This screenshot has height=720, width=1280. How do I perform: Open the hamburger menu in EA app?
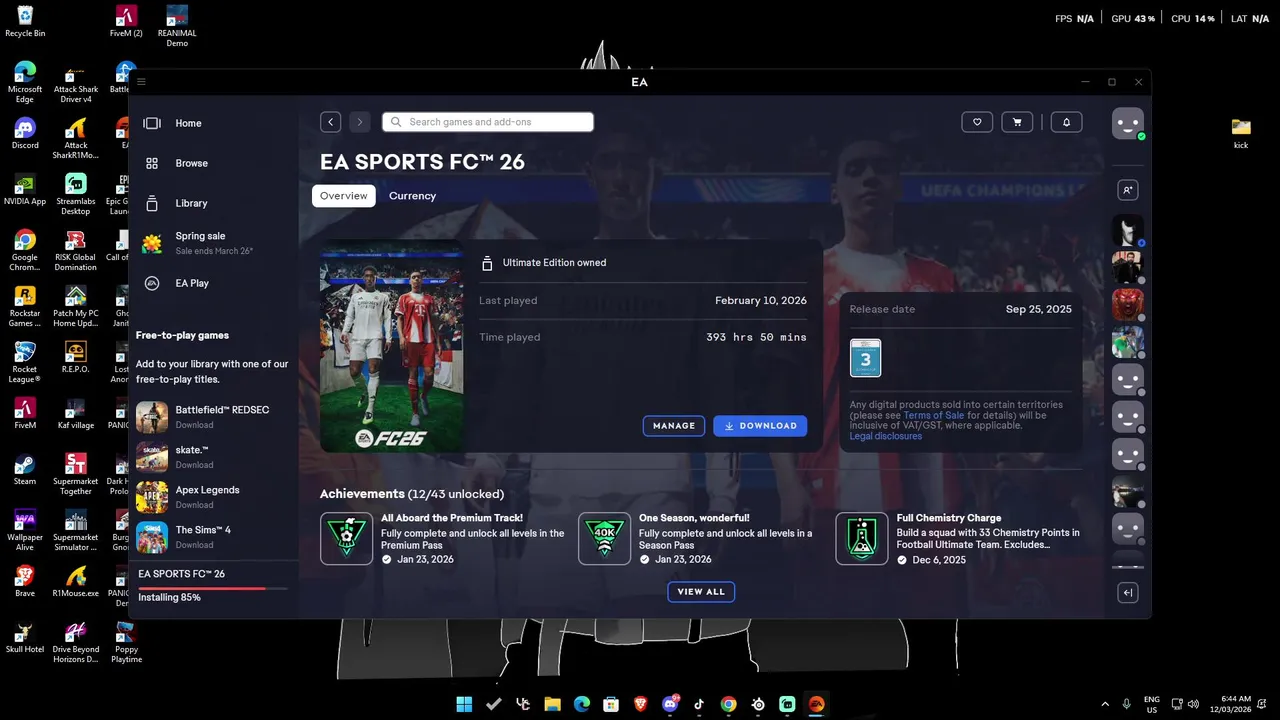(142, 82)
